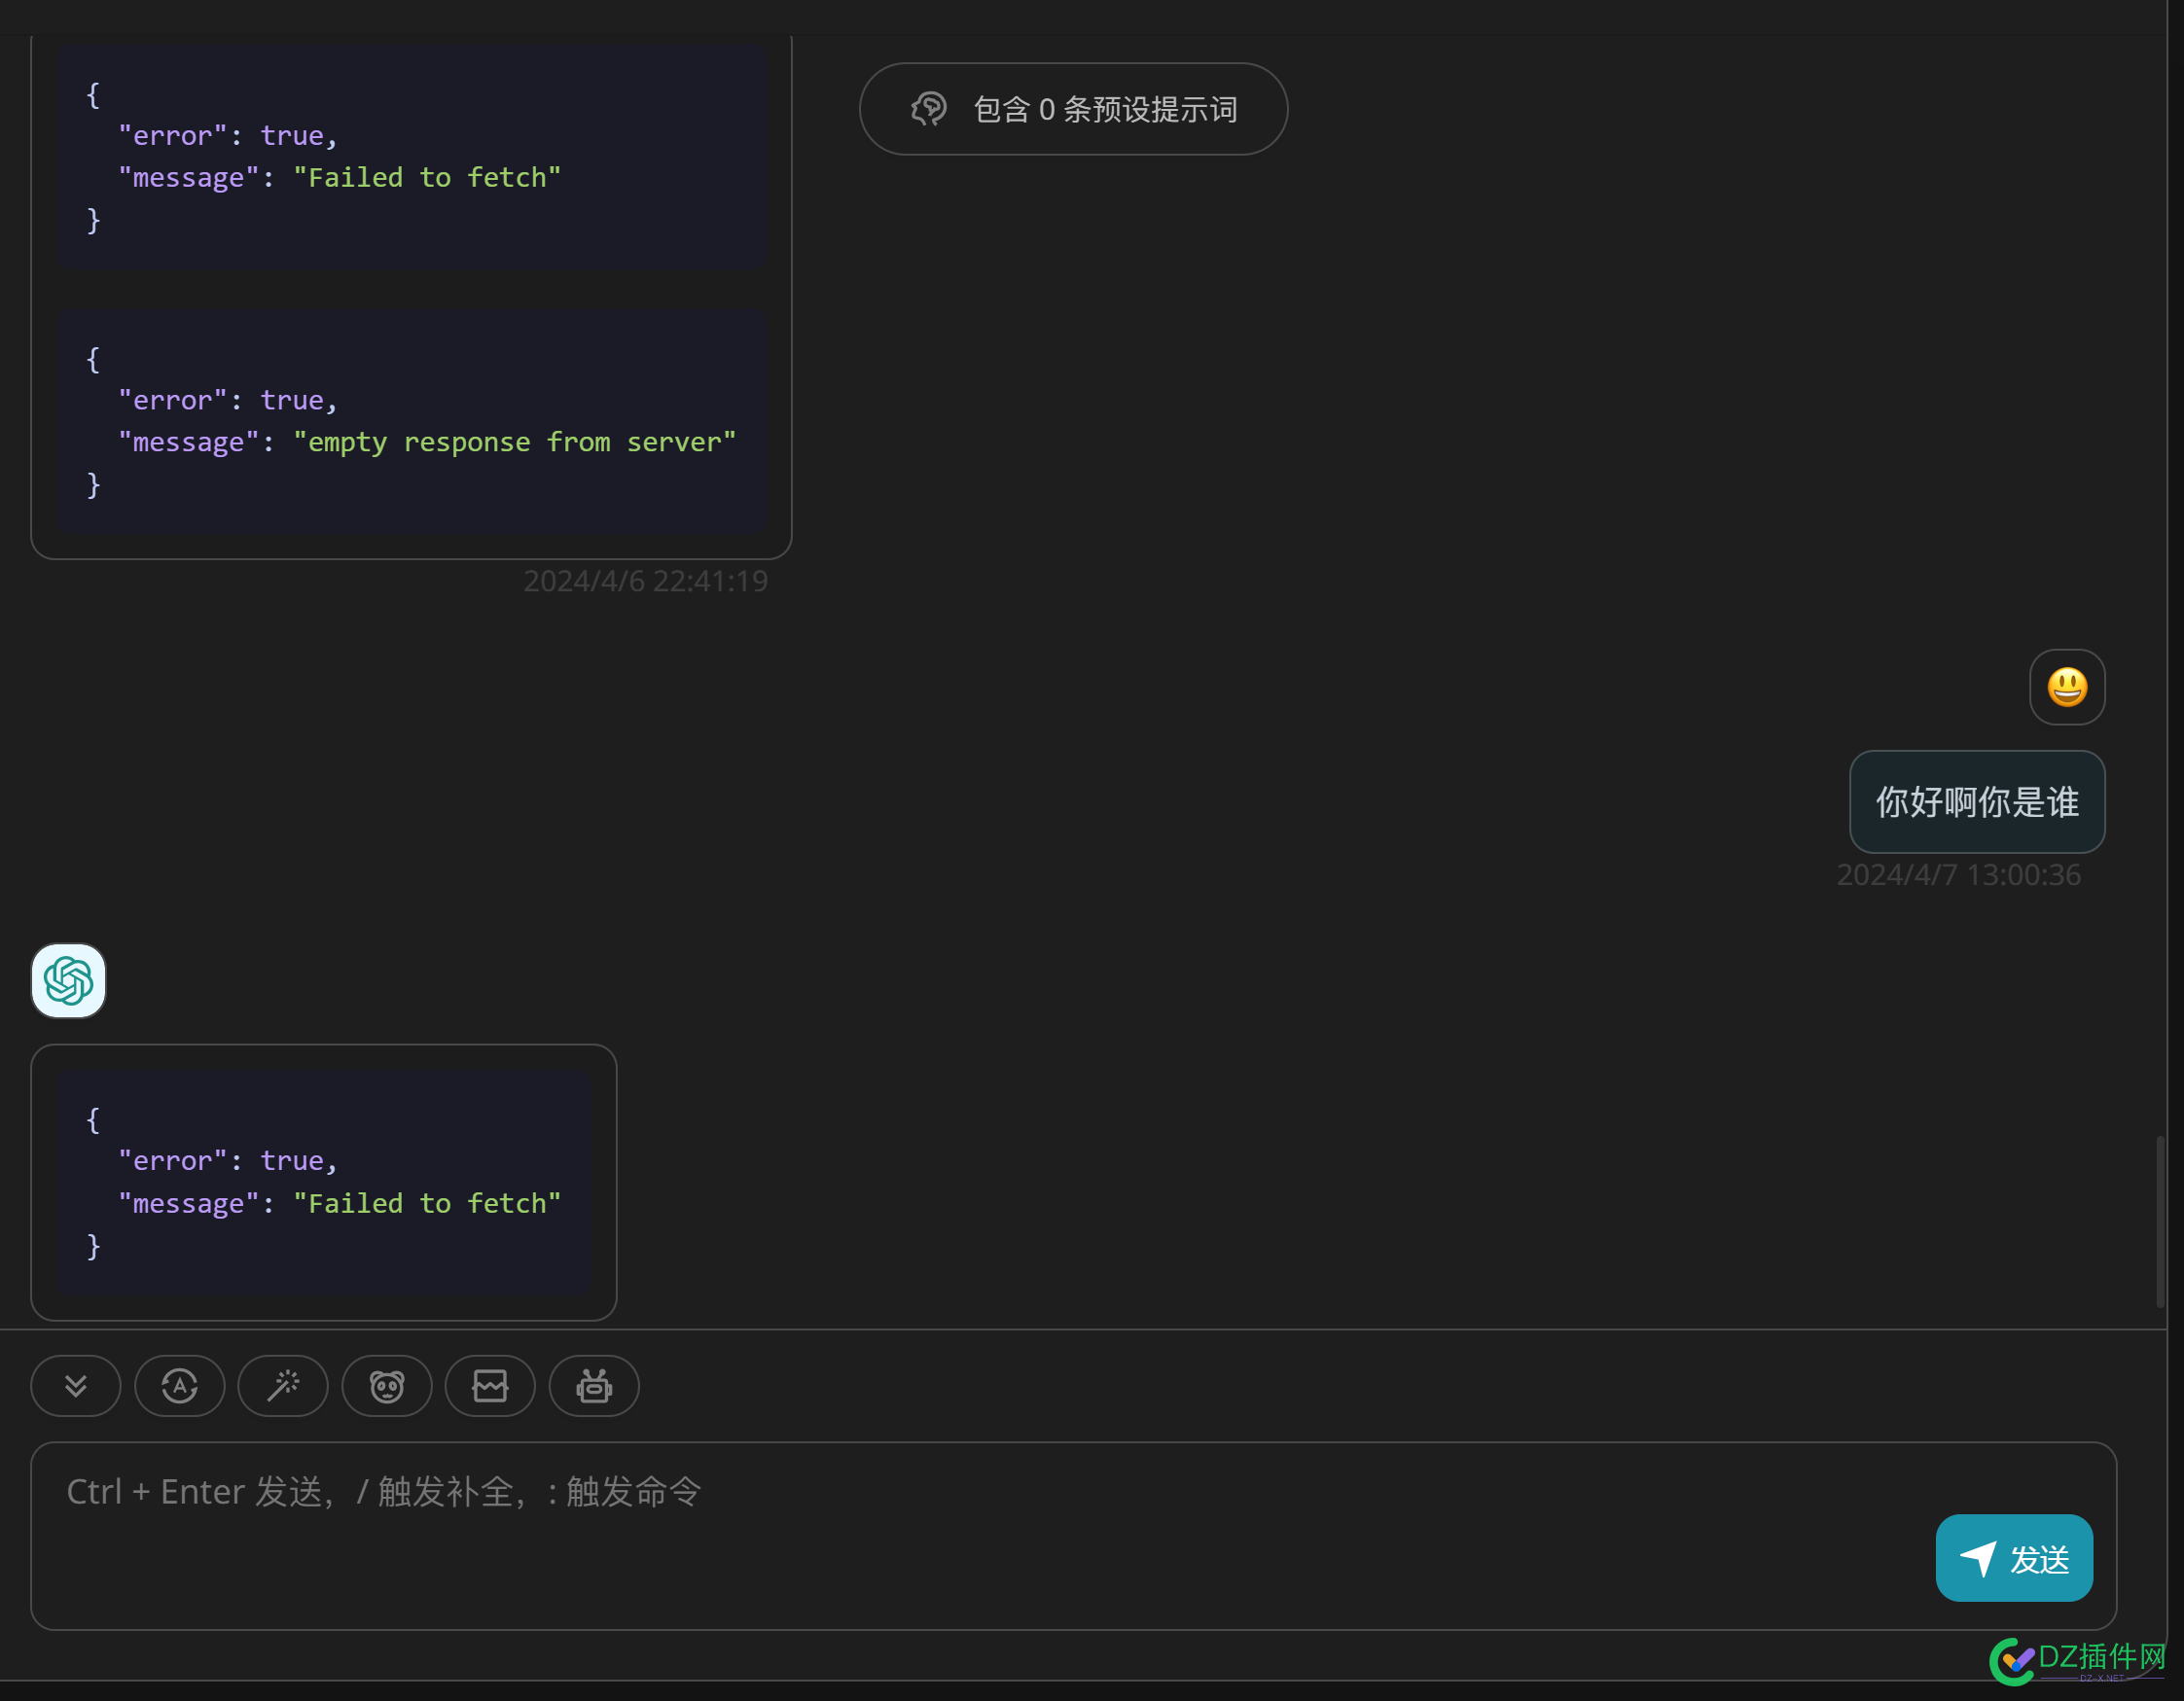Open the robot model selector icon
Viewport: 2184px width, 1701px height.
[x=594, y=1386]
